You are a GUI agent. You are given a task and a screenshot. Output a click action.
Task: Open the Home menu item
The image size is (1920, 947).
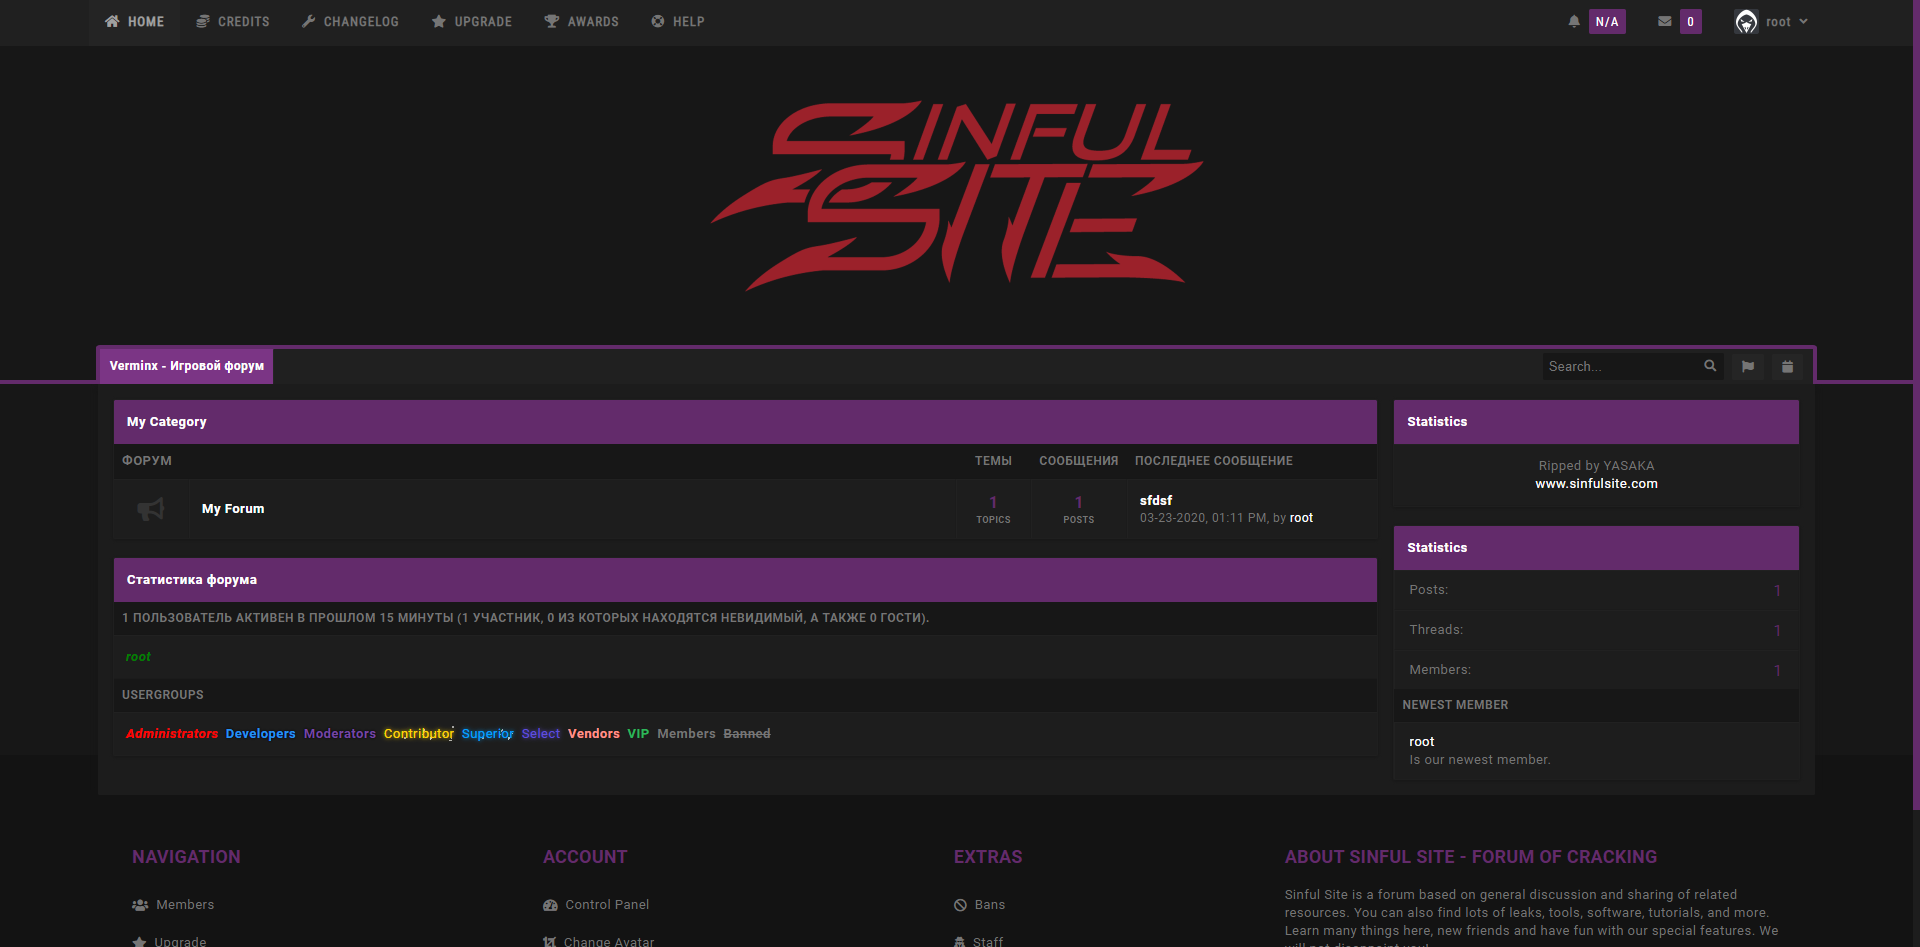(x=135, y=22)
